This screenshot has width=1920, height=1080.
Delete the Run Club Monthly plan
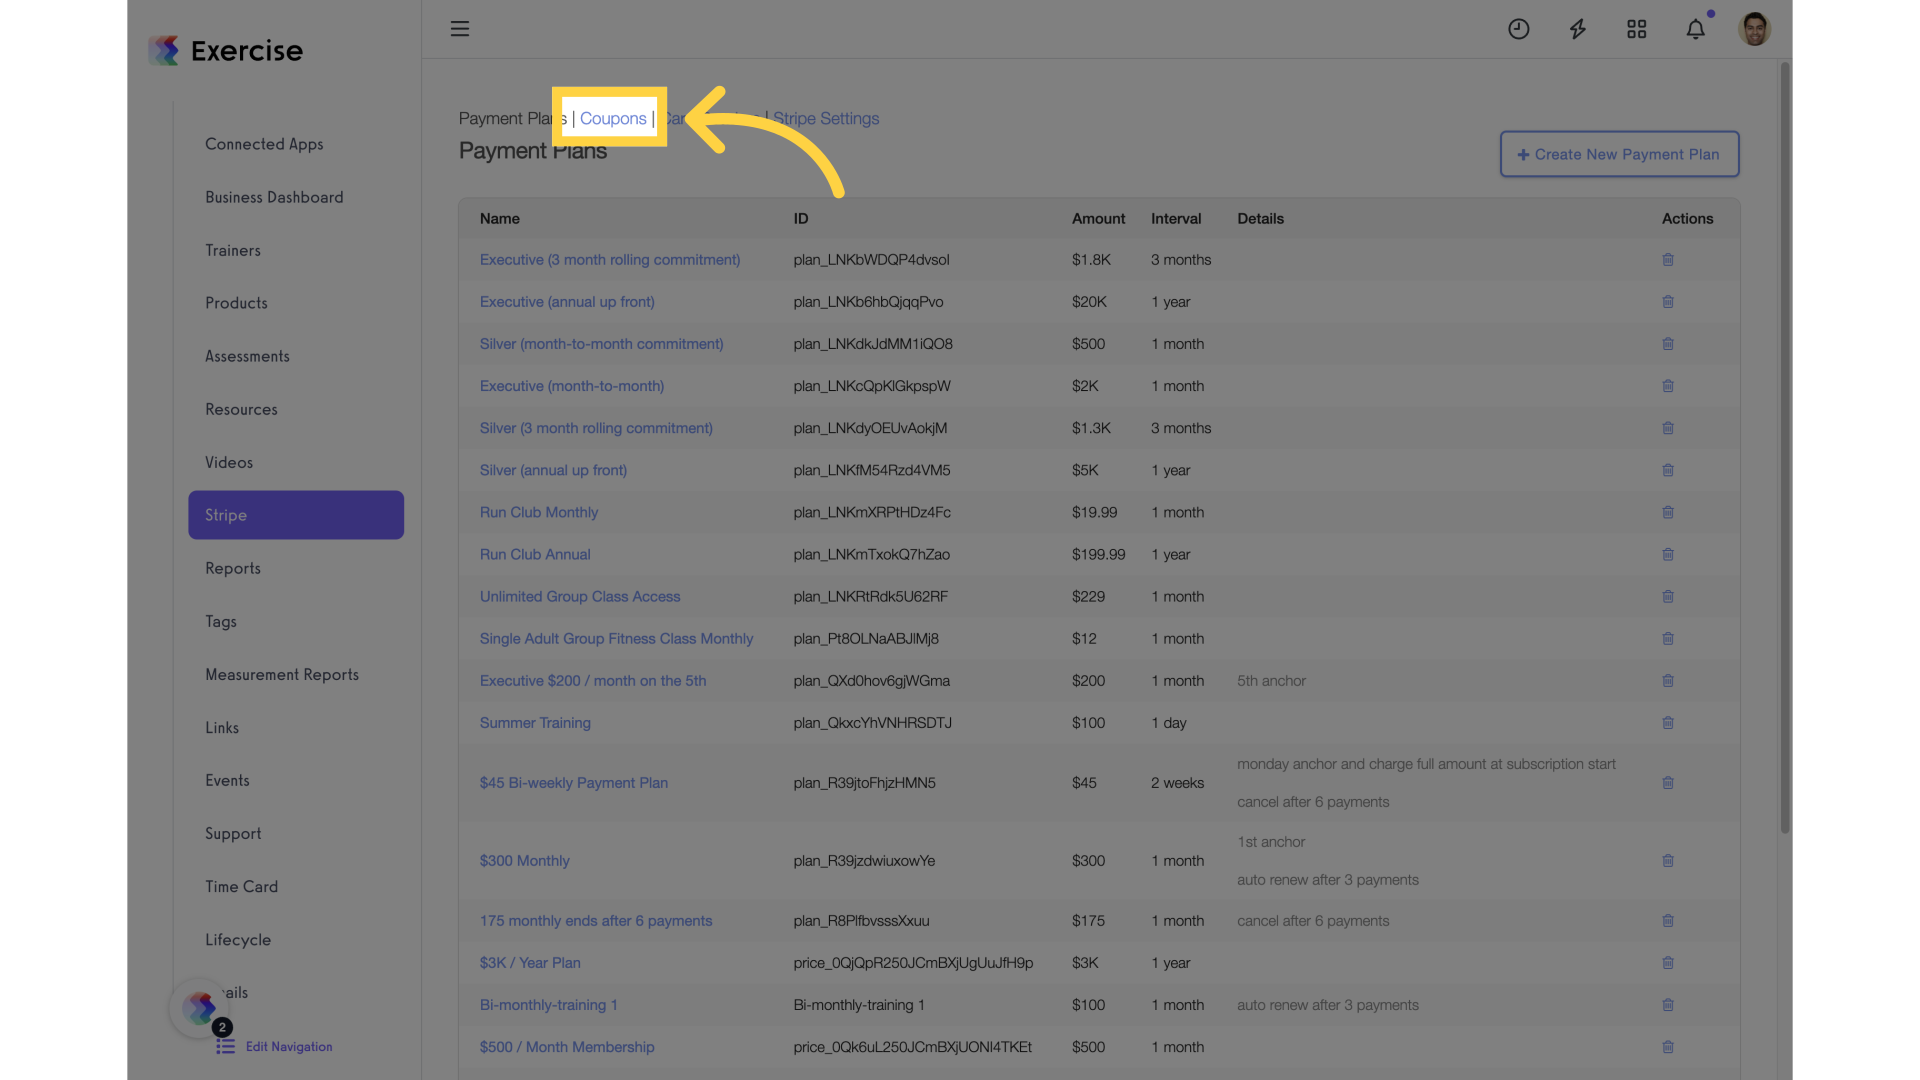[1668, 512]
